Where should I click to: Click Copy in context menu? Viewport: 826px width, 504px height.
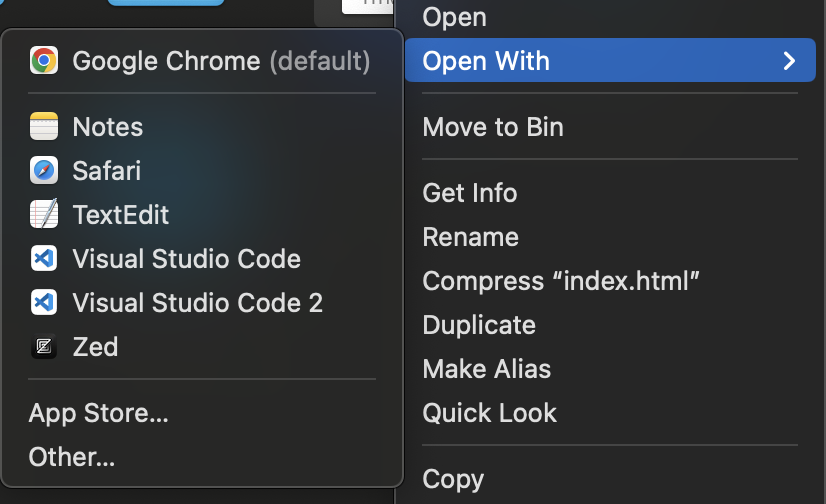click(x=610, y=479)
